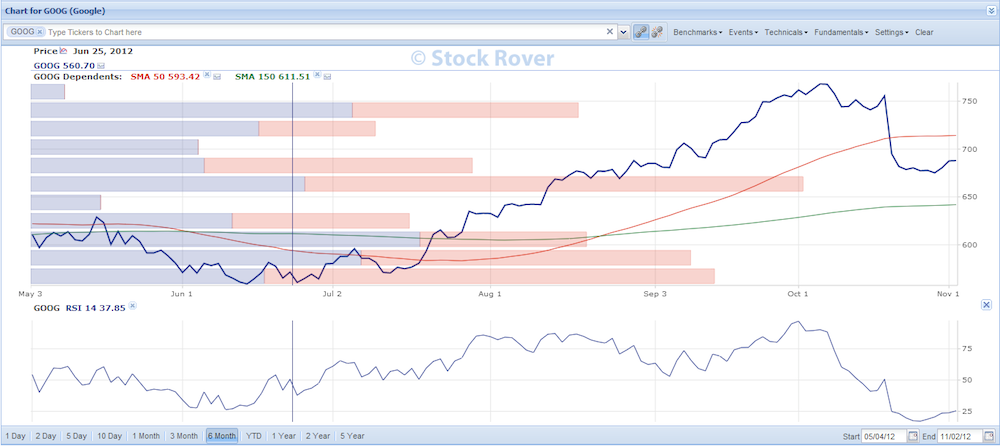
Task: Click the envelope icon beside SMA 150
Action: 328,77
